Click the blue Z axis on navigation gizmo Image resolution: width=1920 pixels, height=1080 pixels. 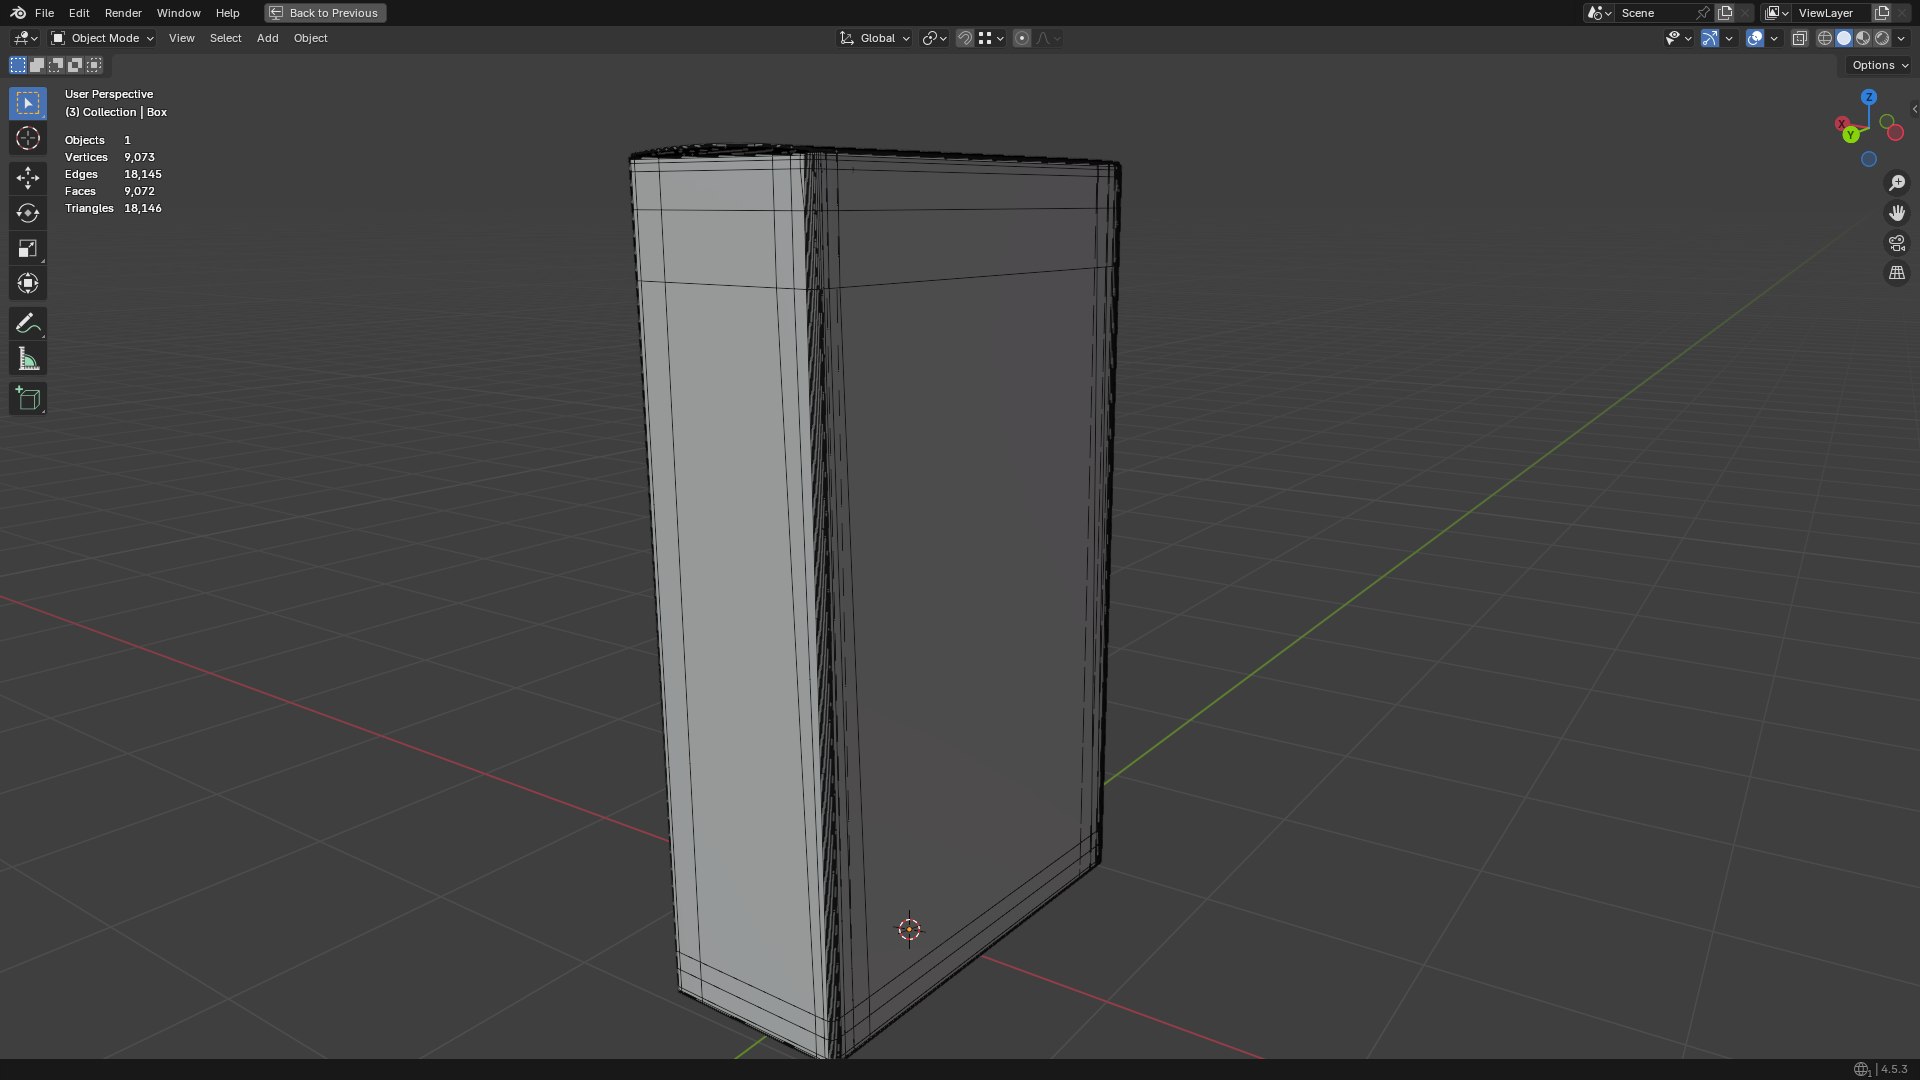coord(1868,97)
